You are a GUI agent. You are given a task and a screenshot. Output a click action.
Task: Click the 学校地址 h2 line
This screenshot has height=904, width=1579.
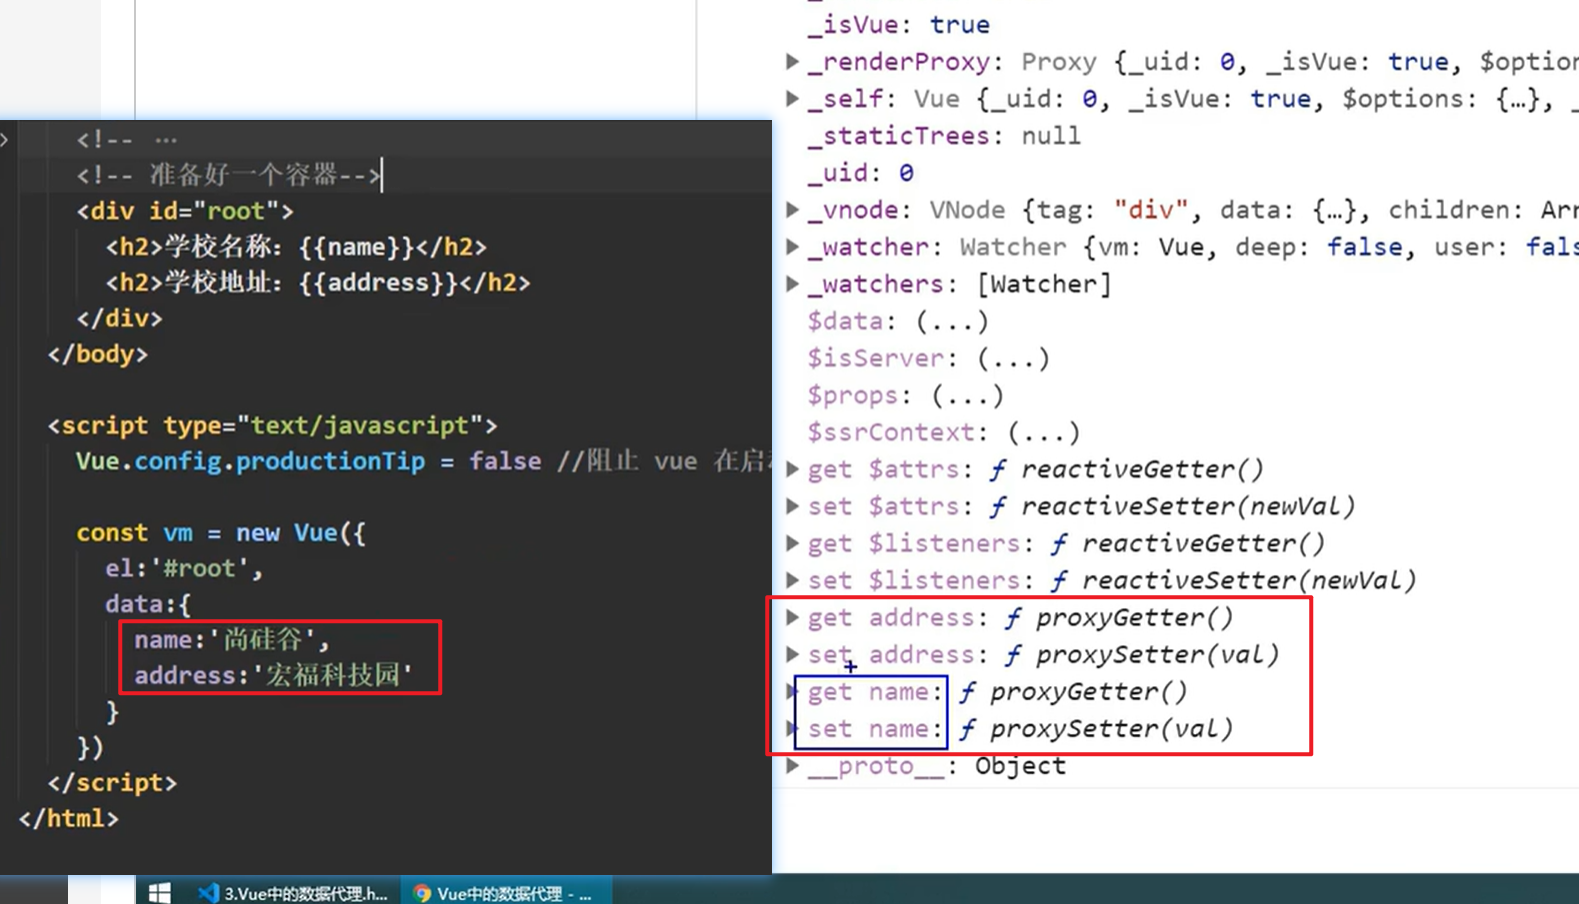pyautogui.click(x=318, y=283)
